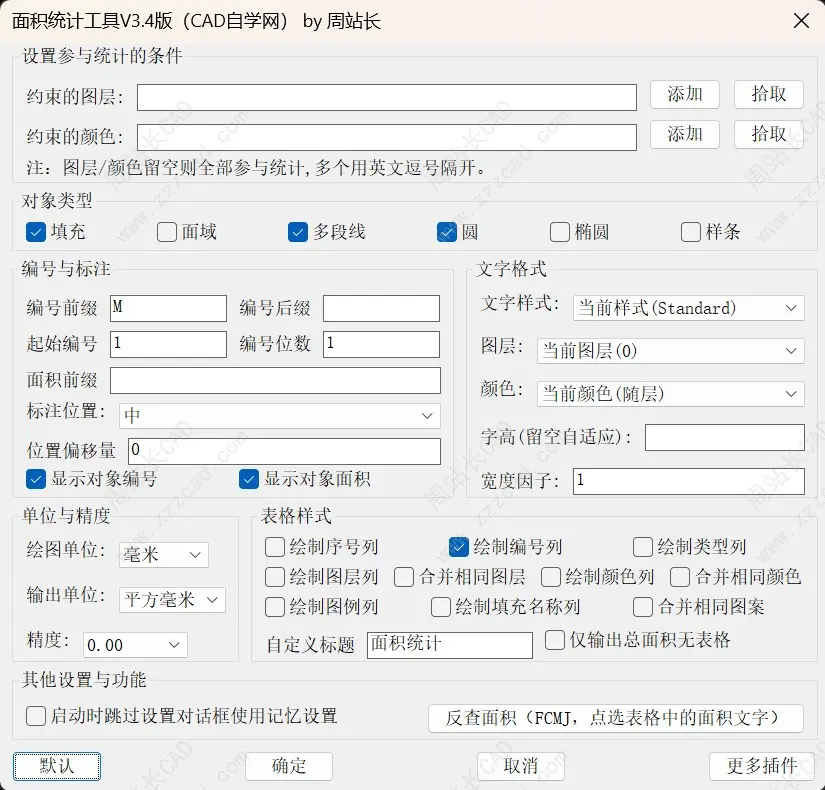
Task: Click the 取消 button
Action: point(521,766)
